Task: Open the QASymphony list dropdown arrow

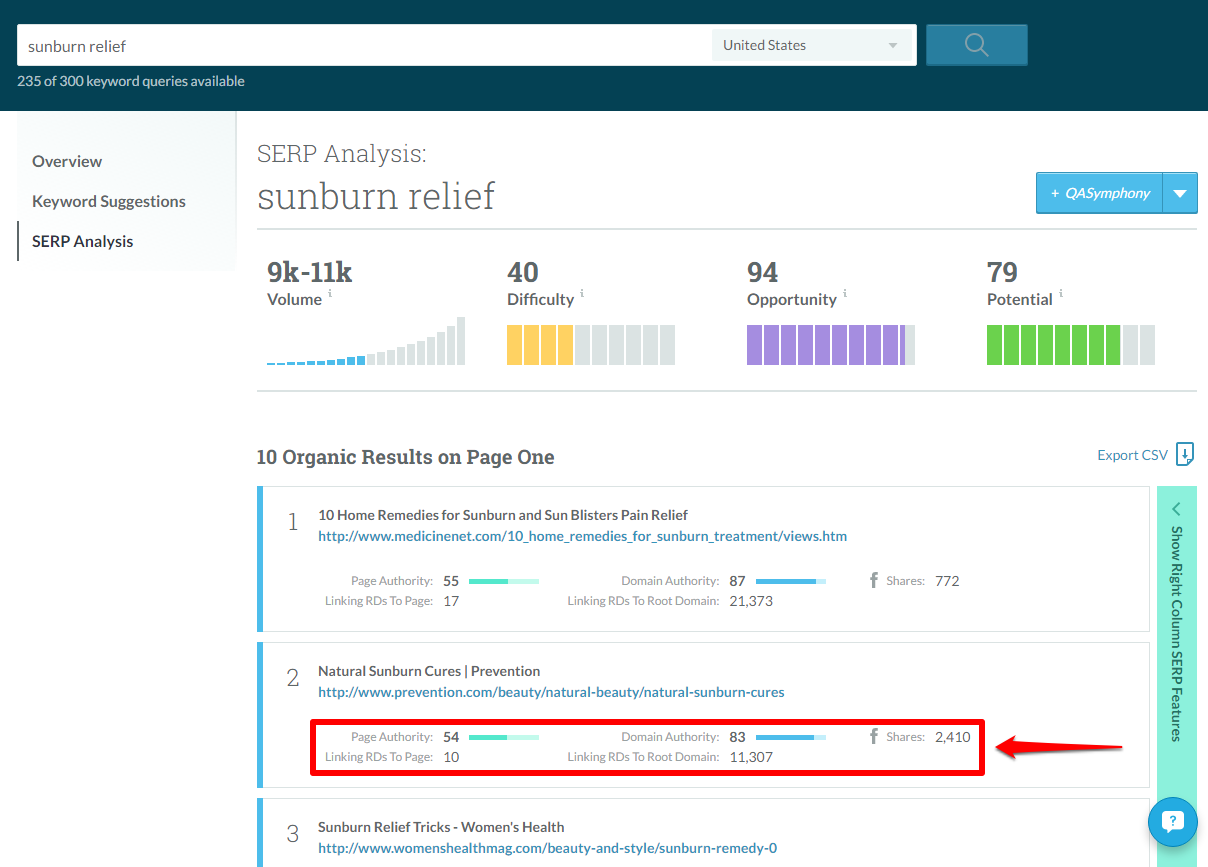Action: pyautogui.click(x=1180, y=192)
